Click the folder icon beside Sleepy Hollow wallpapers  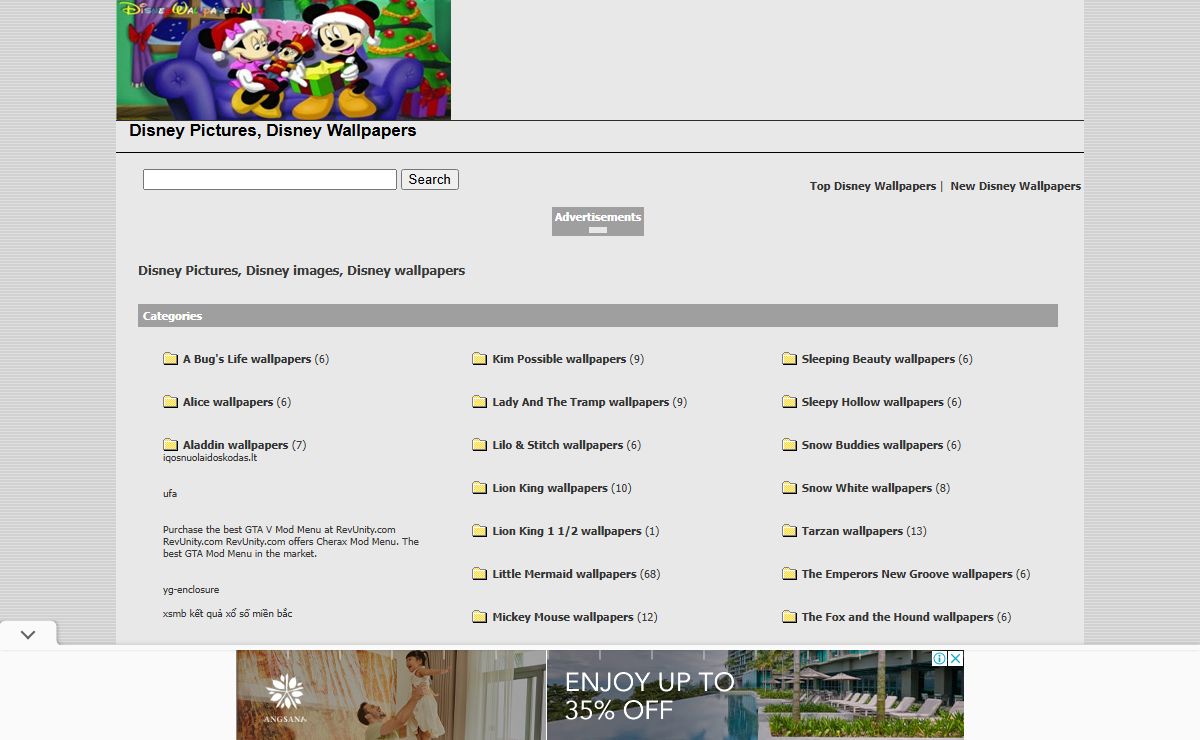tap(789, 402)
